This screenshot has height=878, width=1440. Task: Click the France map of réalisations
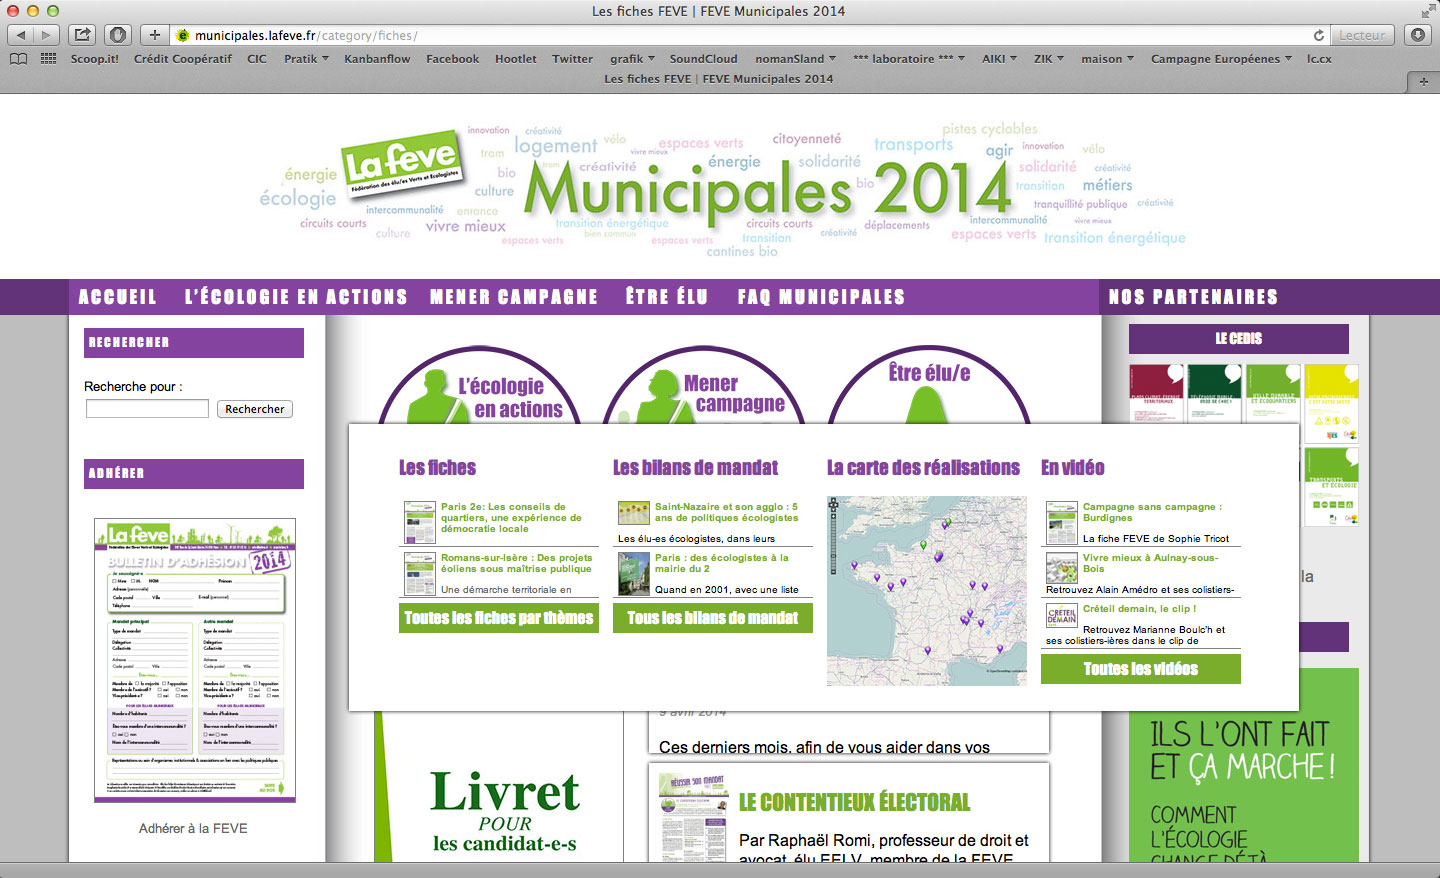(x=927, y=590)
